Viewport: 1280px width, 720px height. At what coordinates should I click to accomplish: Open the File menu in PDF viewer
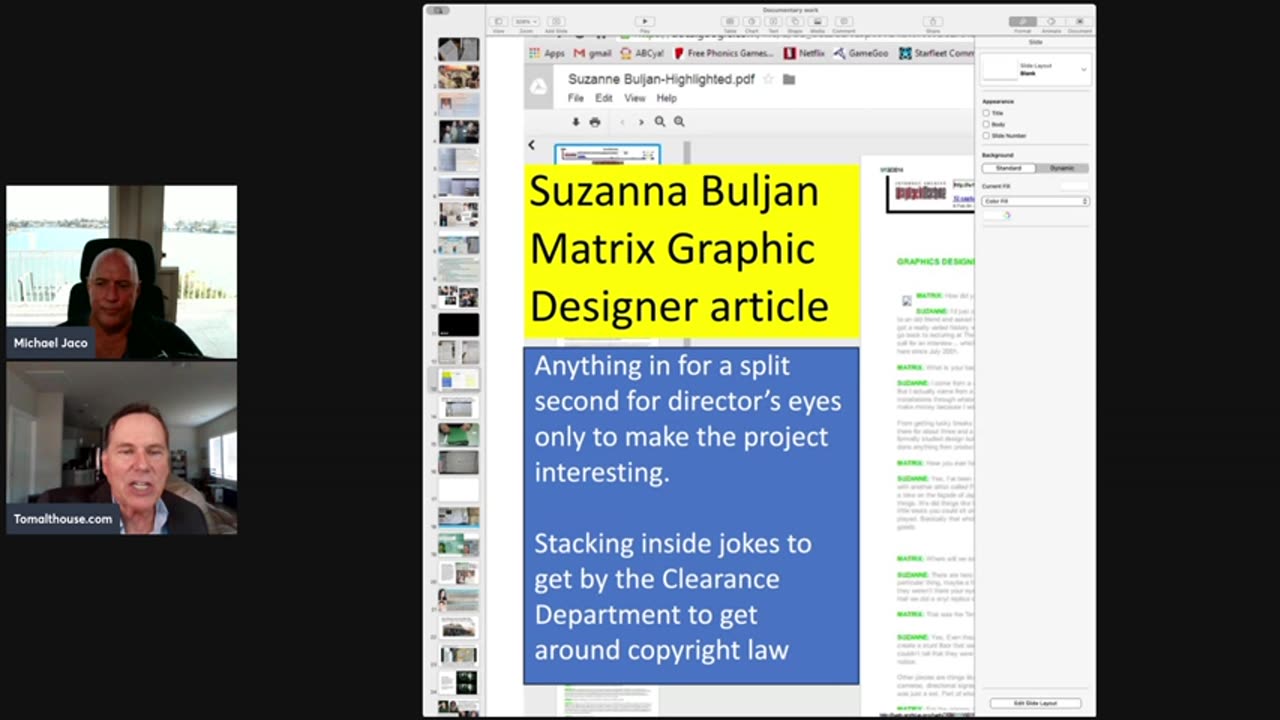tap(576, 98)
